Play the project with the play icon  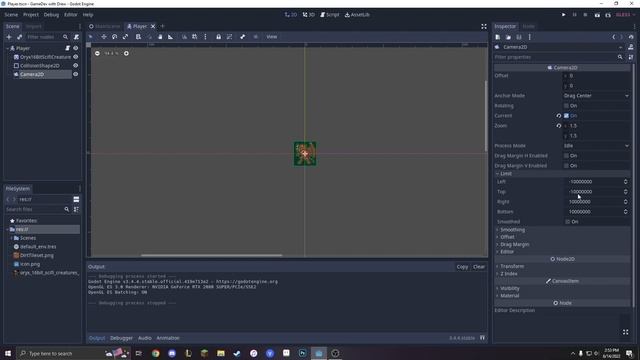[564, 15]
